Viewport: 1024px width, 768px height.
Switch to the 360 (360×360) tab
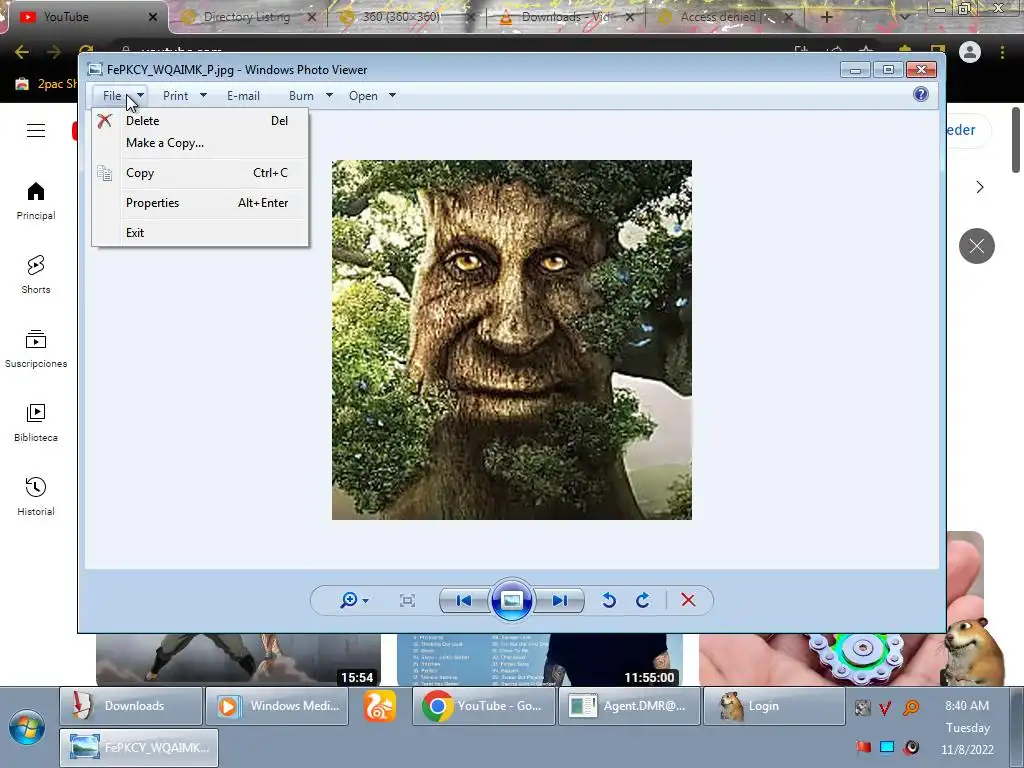tap(401, 17)
